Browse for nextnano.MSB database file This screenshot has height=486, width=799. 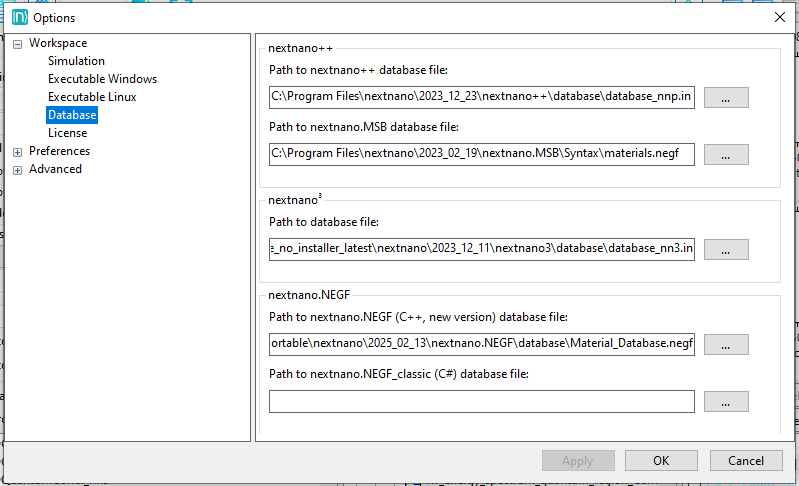pos(726,155)
